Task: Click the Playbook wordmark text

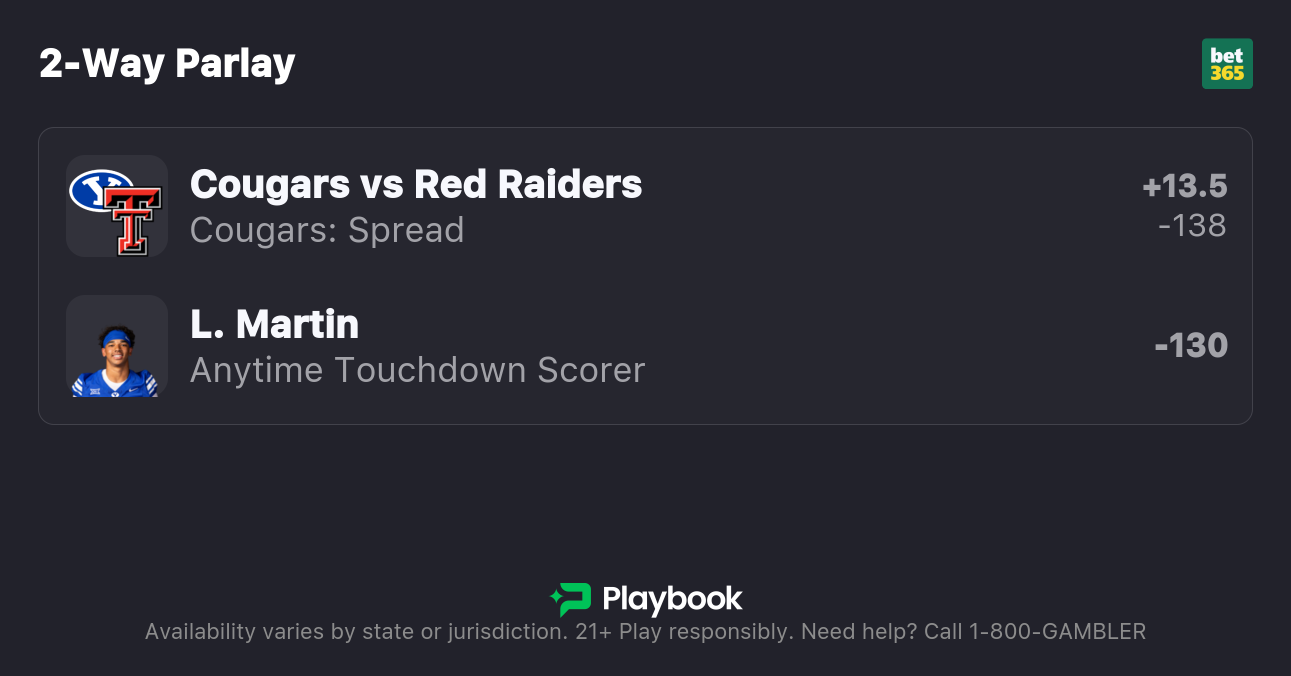Action: (x=672, y=599)
